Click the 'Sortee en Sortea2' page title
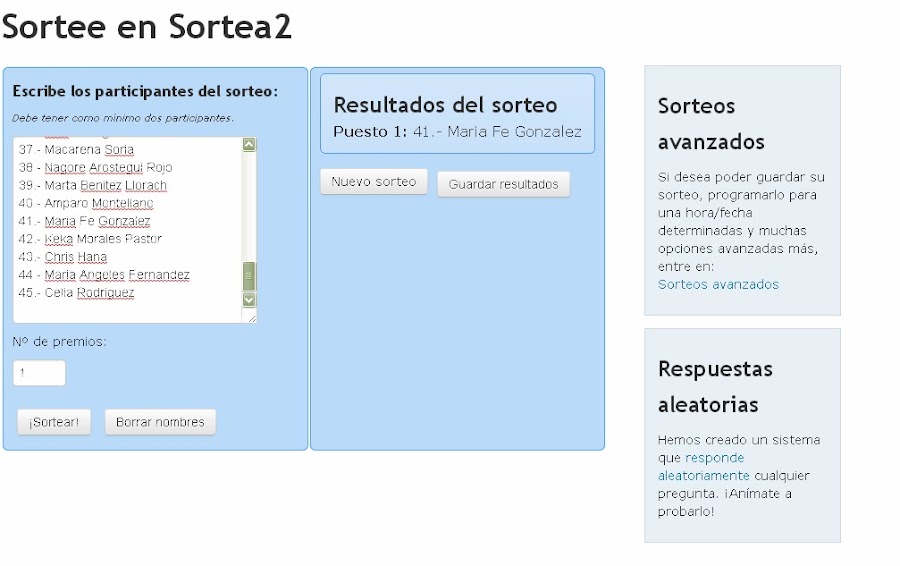 pos(147,26)
